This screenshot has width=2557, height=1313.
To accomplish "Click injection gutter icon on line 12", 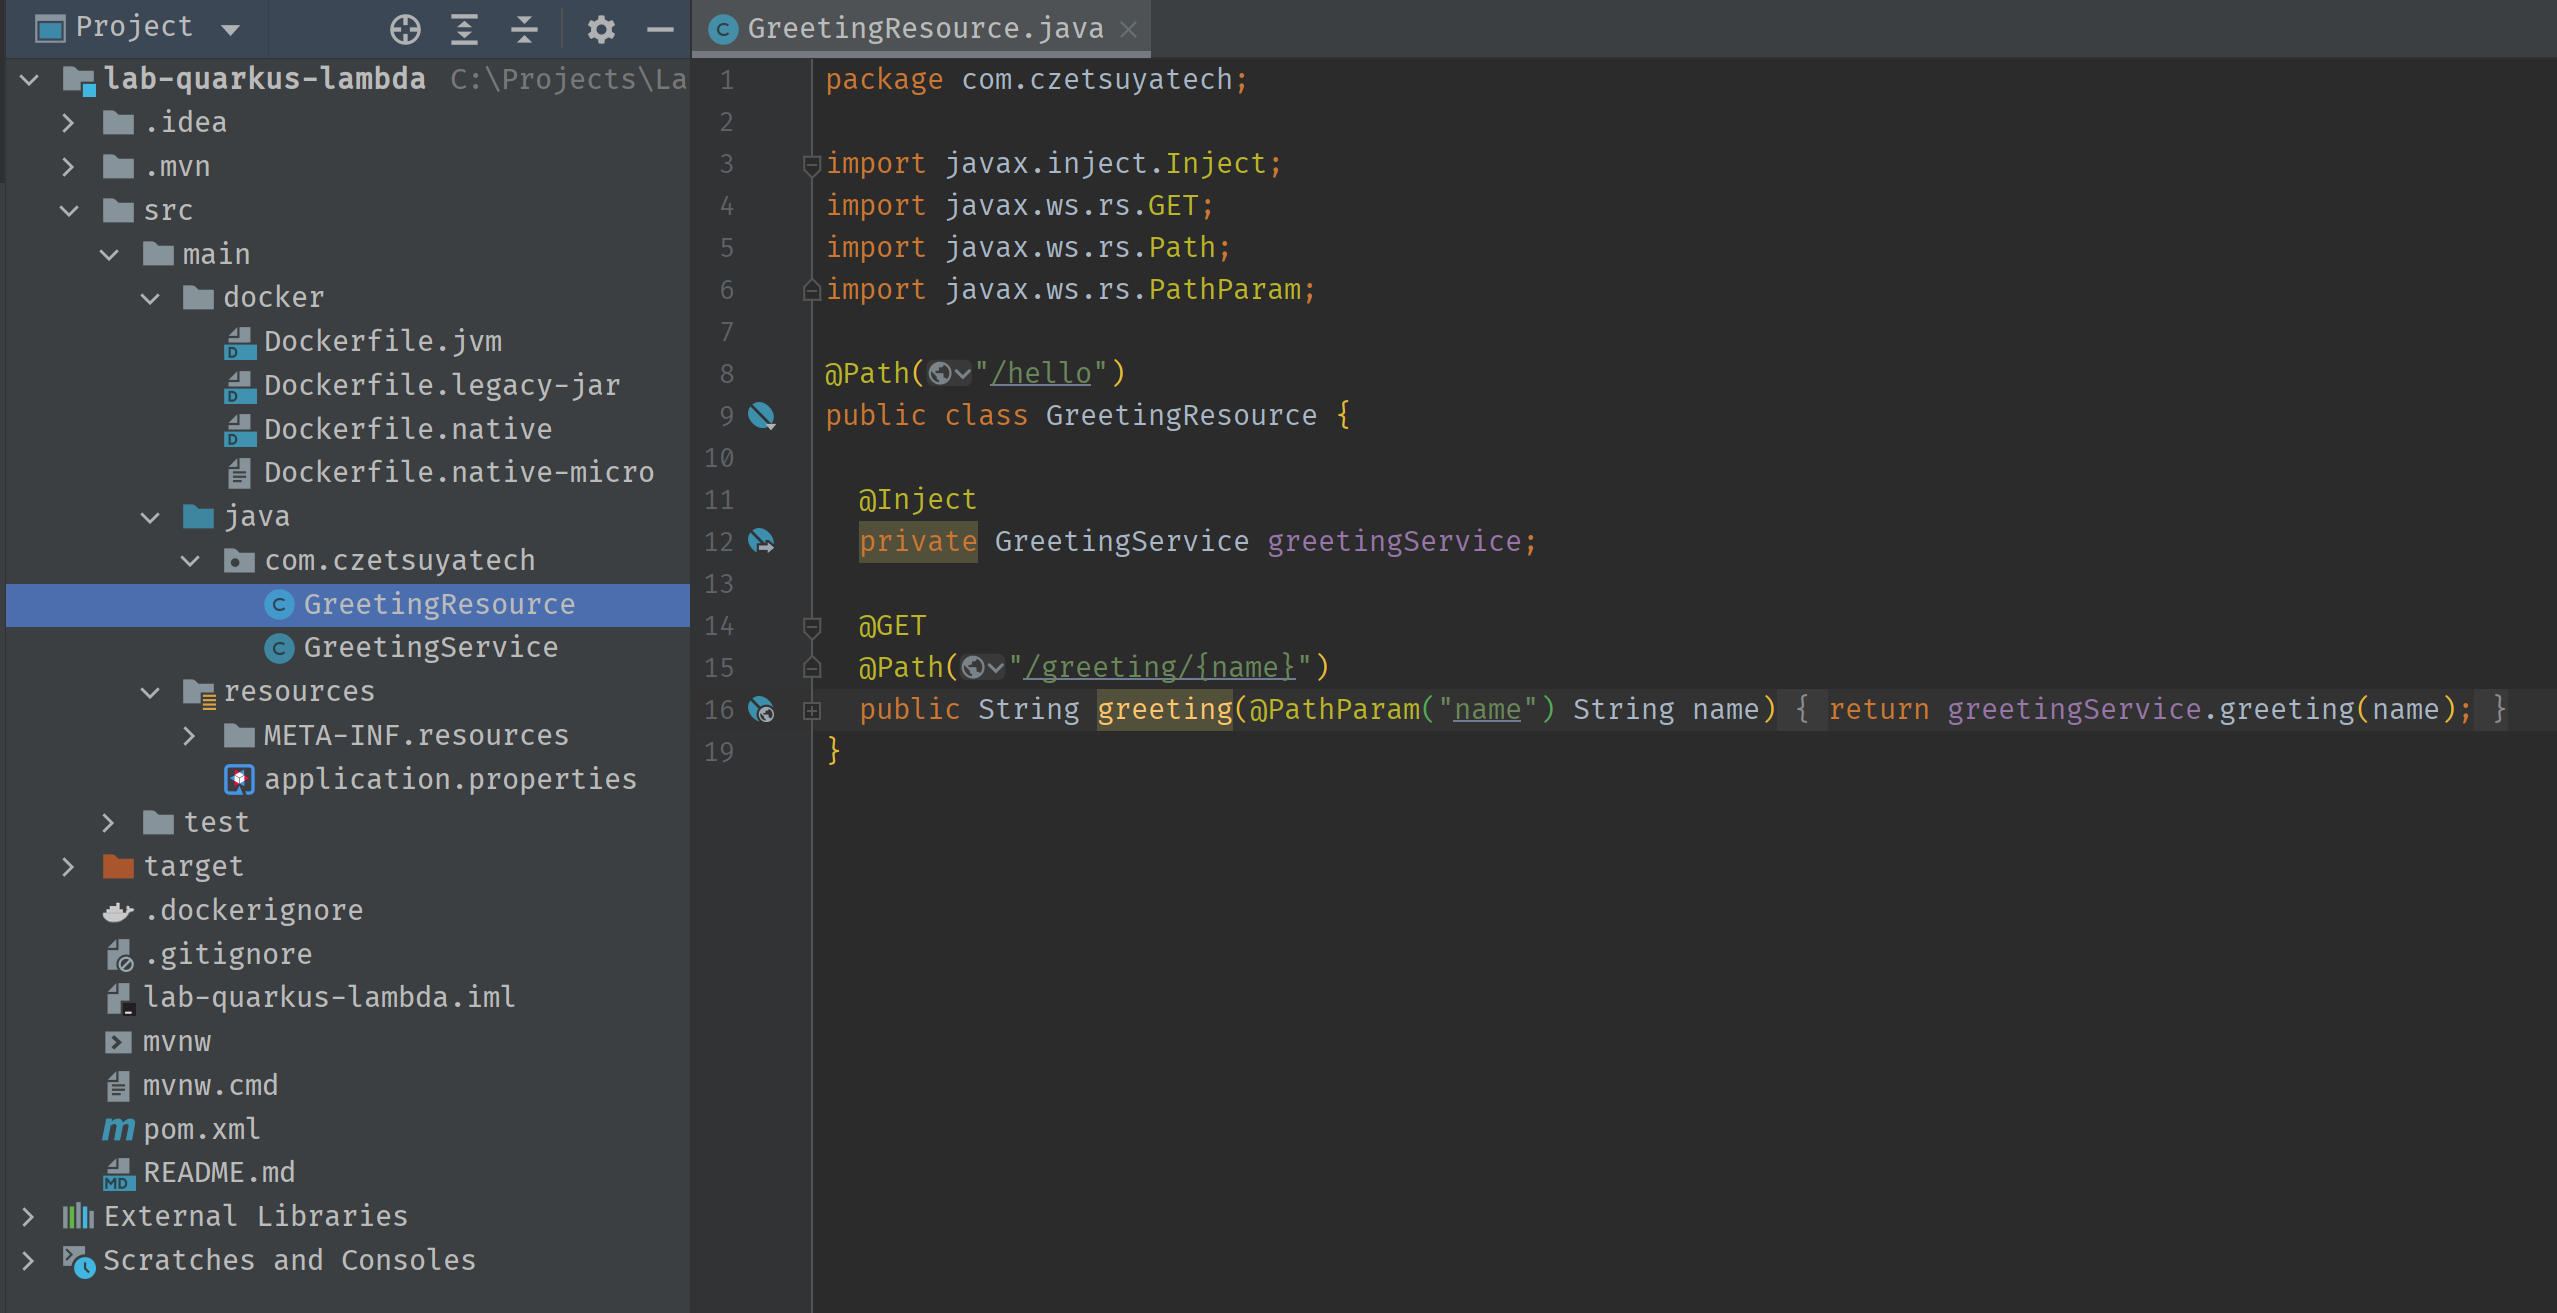I will pyautogui.click(x=762, y=541).
